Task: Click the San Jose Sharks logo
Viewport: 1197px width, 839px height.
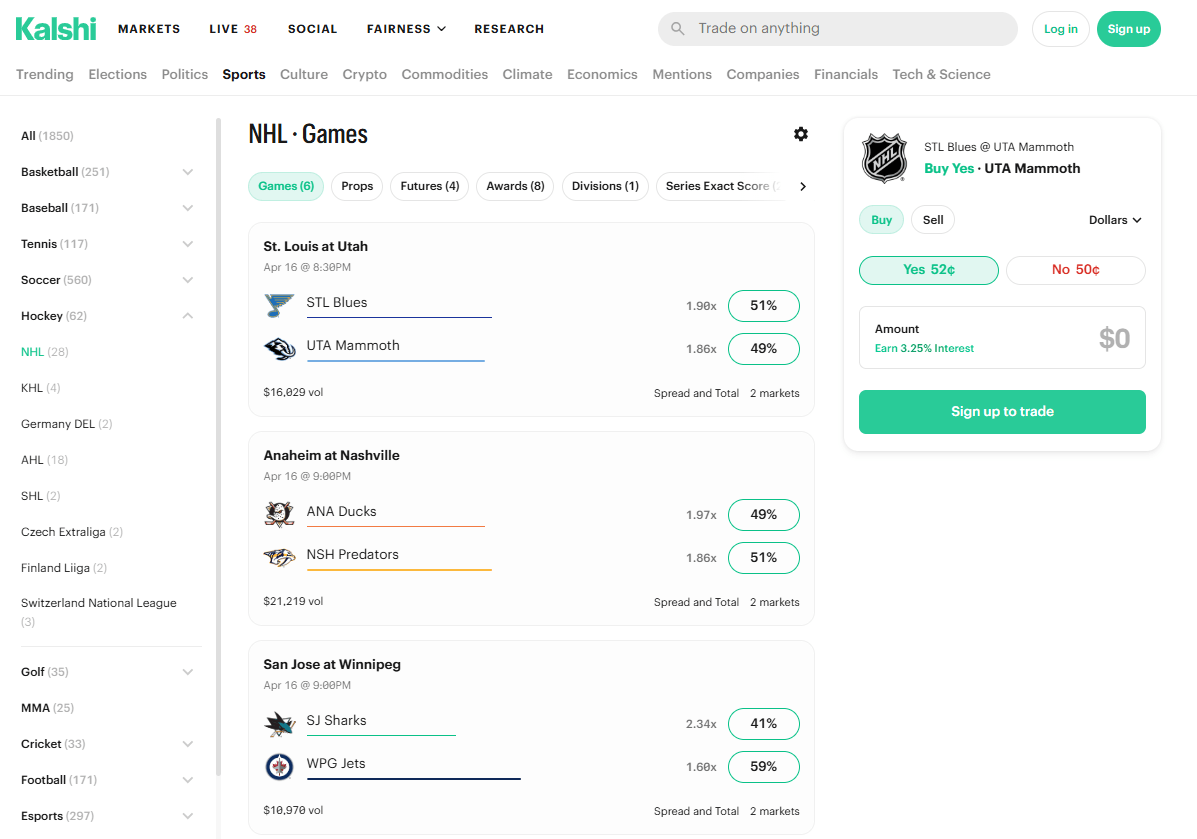Action: [x=280, y=723]
